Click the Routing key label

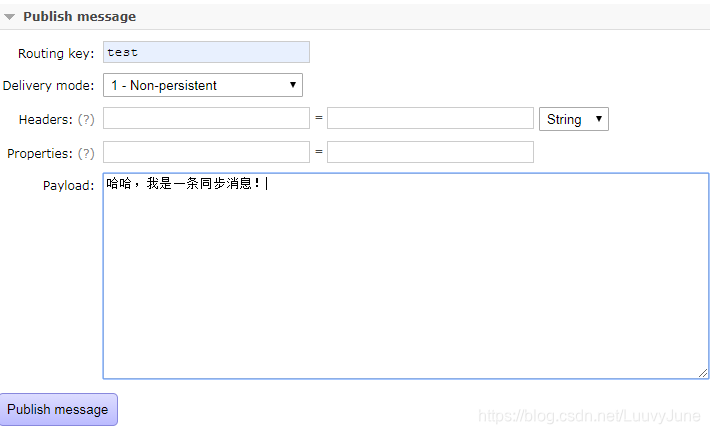(x=56, y=53)
